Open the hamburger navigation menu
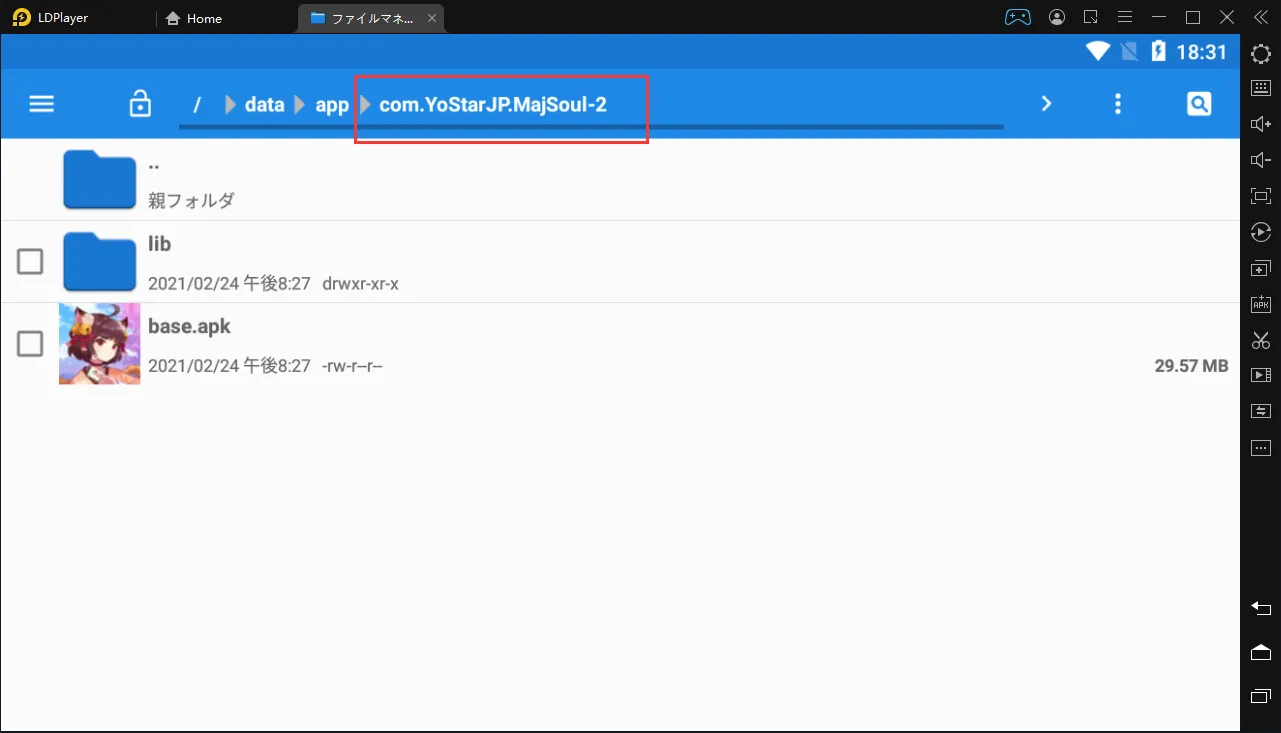 [x=41, y=104]
